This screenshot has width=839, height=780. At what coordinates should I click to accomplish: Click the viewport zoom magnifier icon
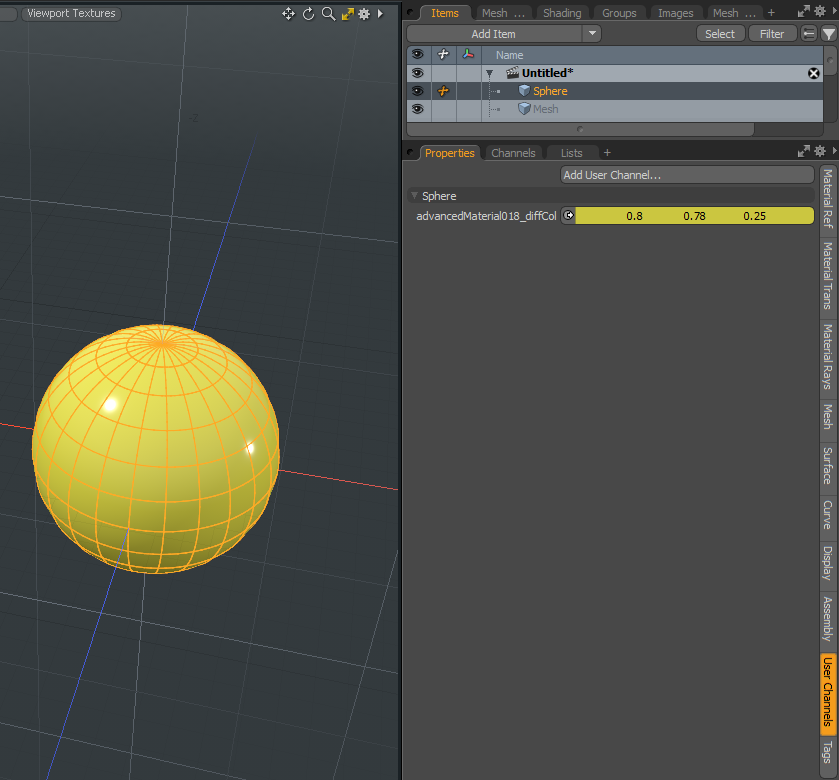pos(328,14)
